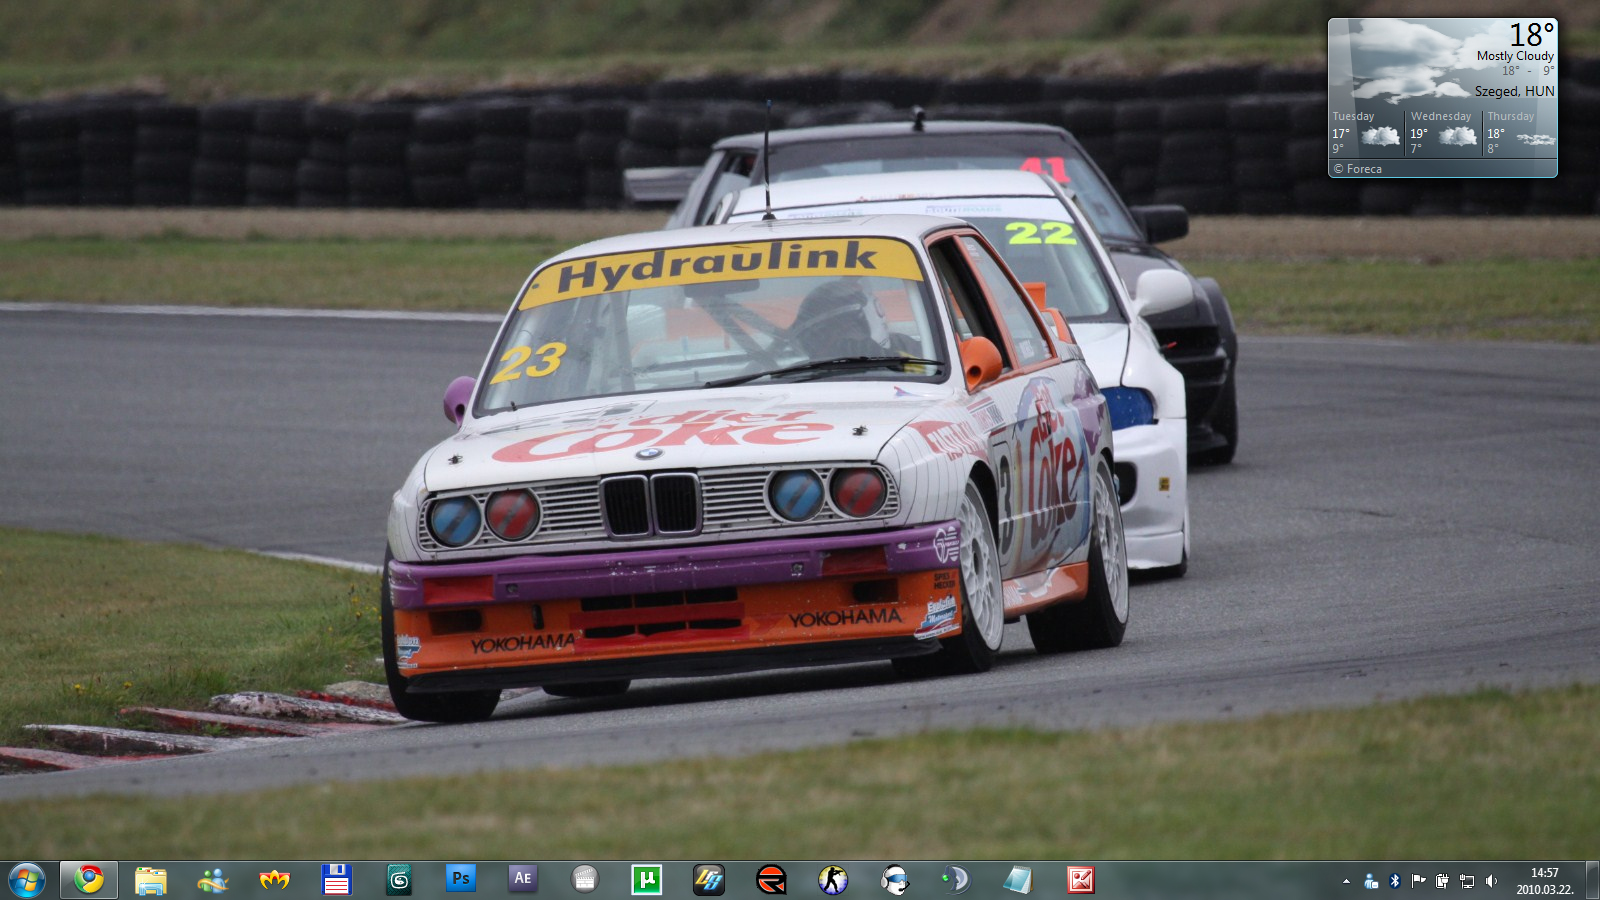
Task: Click the Mostly Cloudy condition text
Action: tap(1515, 56)
